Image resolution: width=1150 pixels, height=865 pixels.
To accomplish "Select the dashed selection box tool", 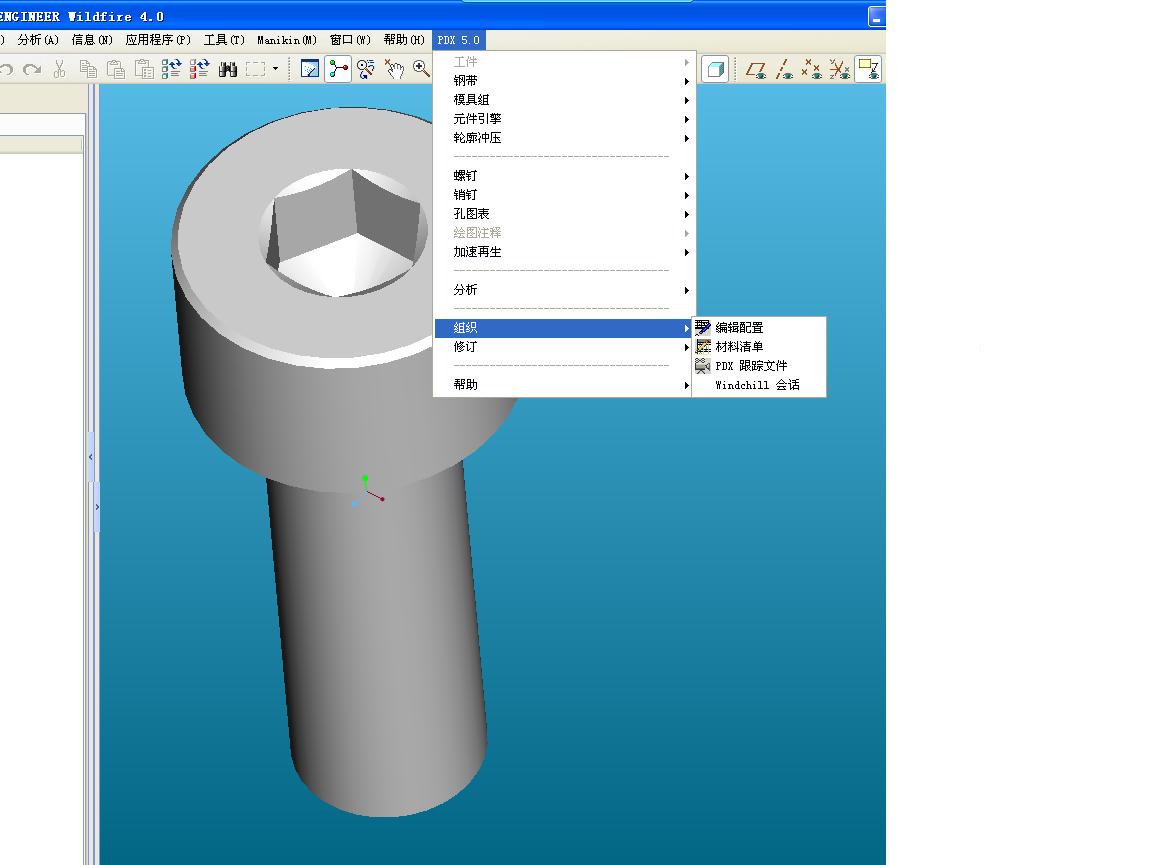I will point(255,70).
